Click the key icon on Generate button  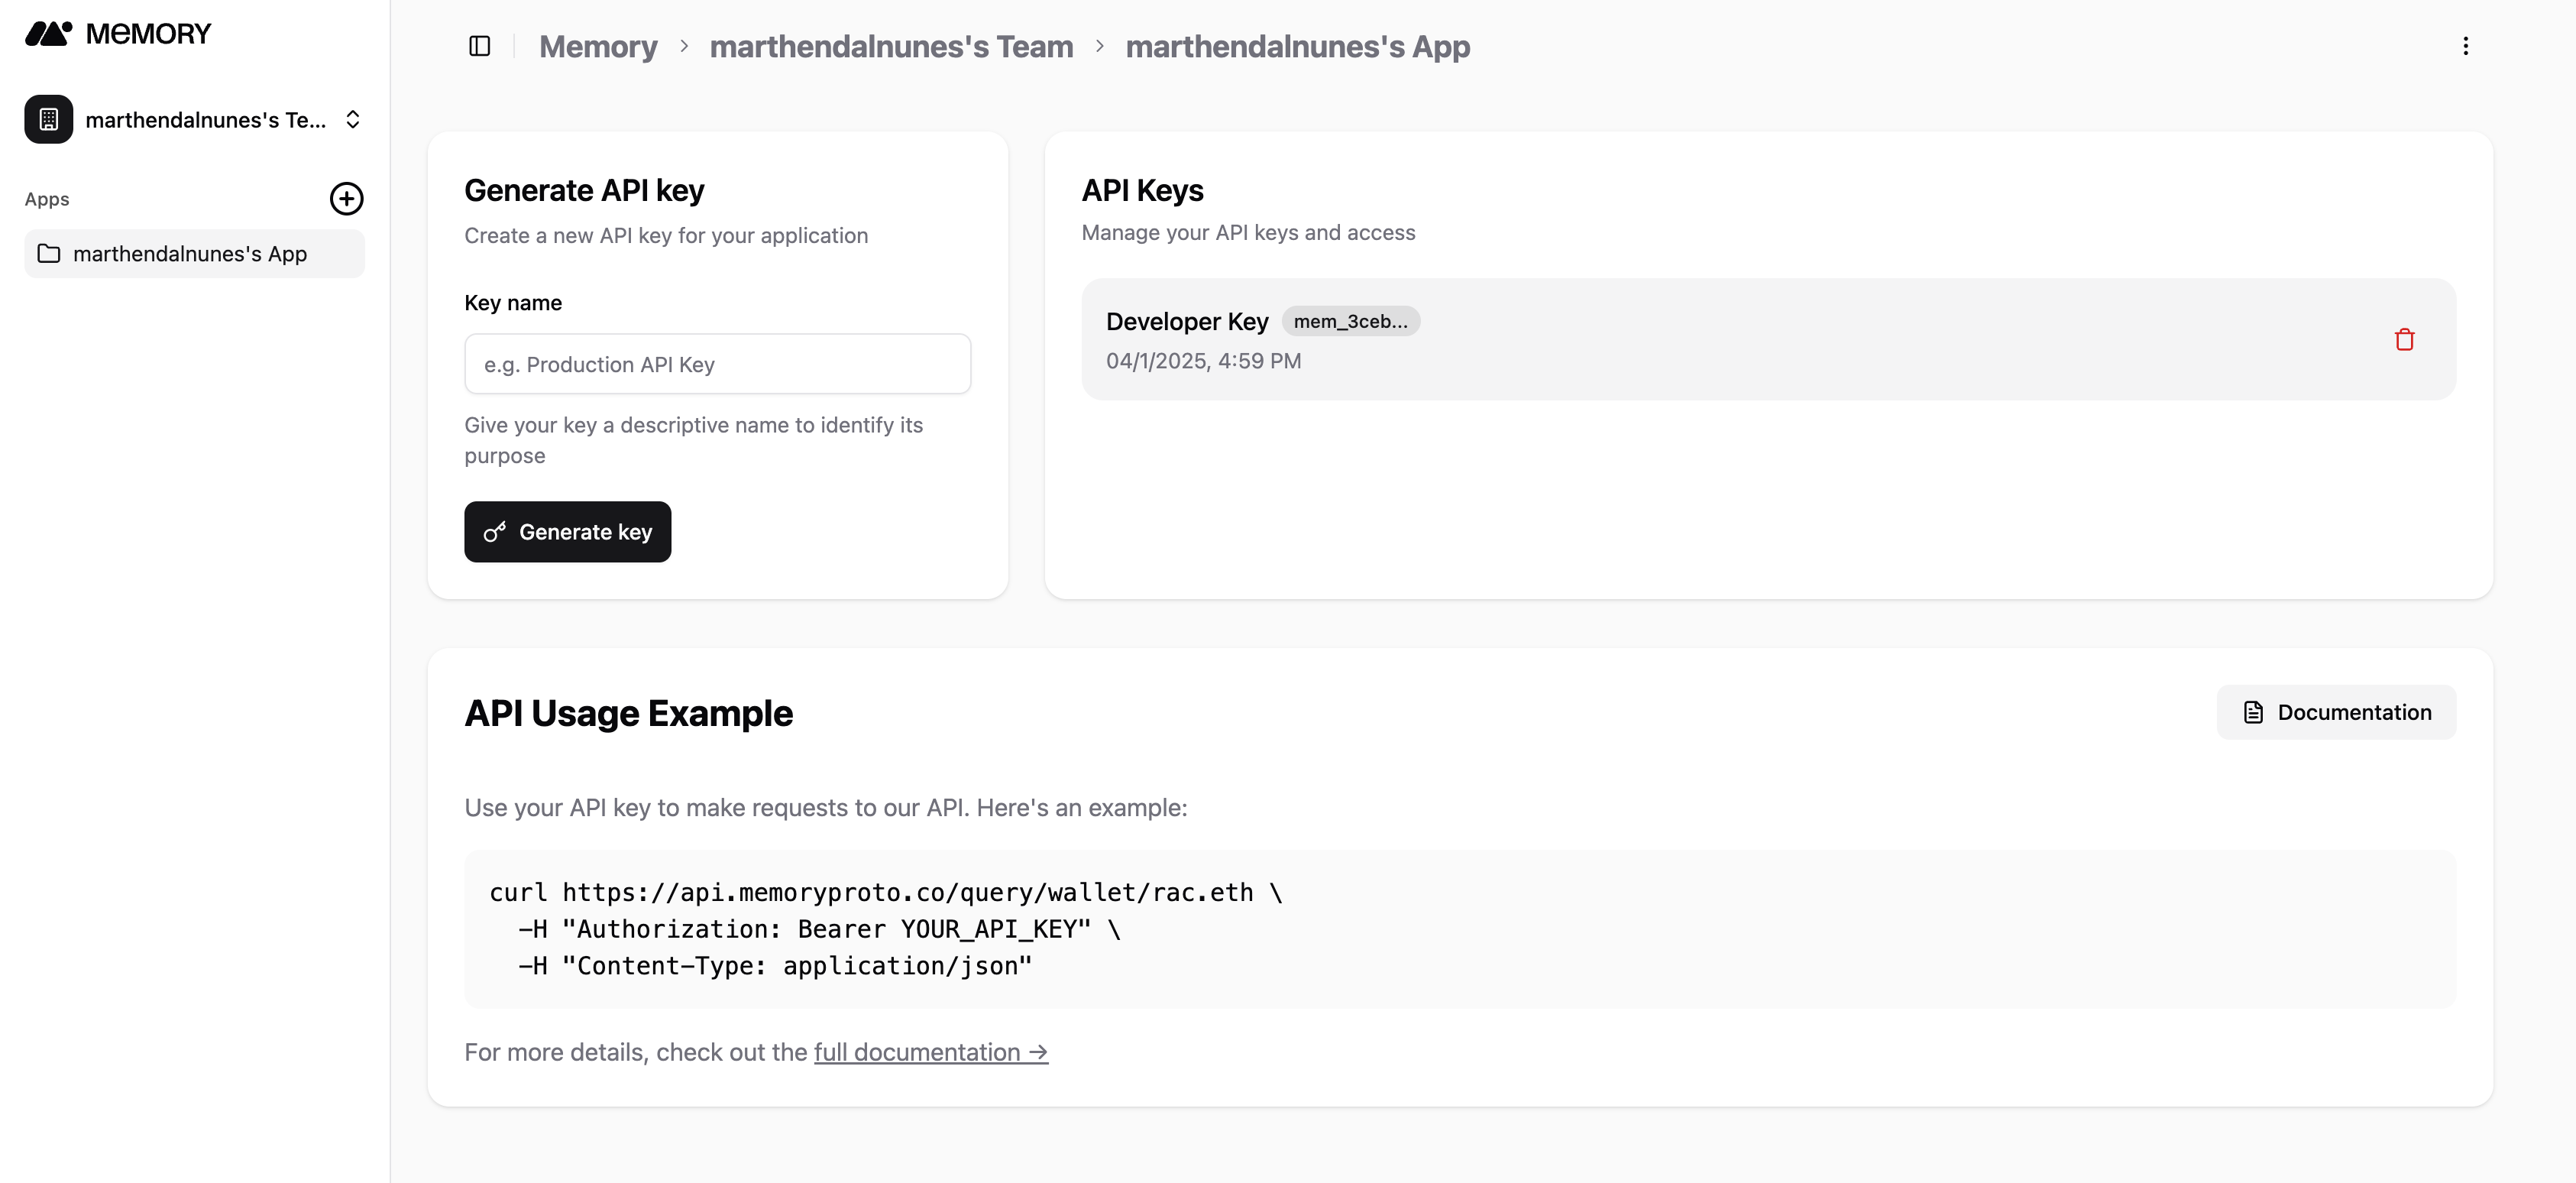[494, 532]
